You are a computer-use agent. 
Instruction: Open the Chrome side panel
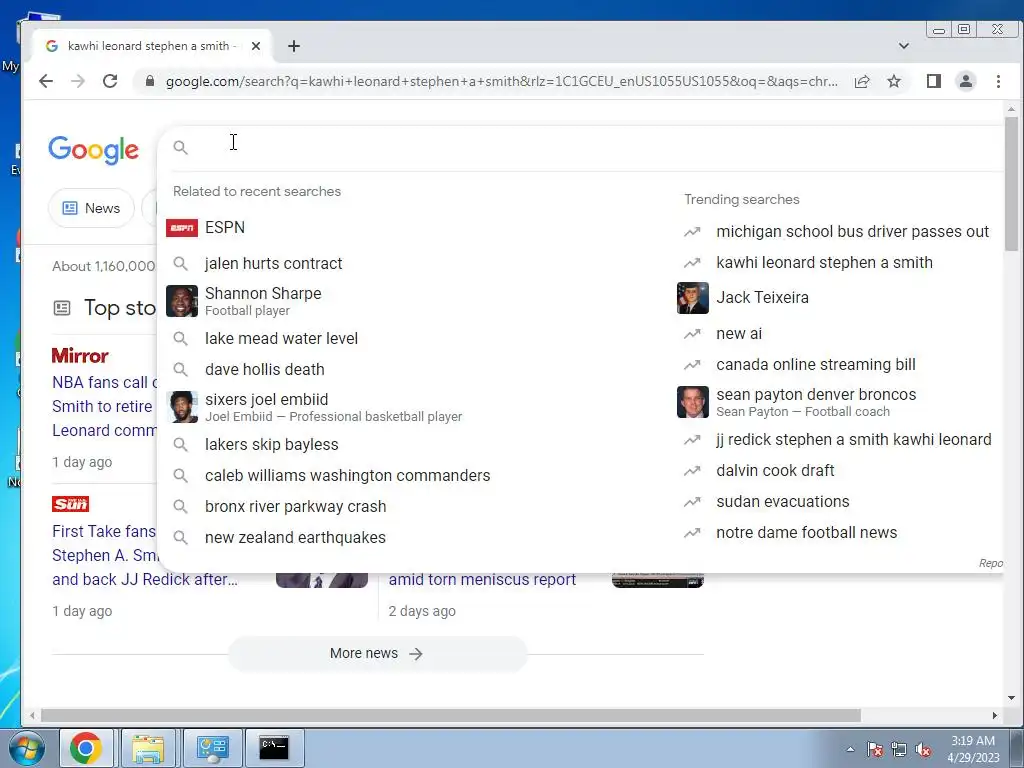(x=933, y=81)
